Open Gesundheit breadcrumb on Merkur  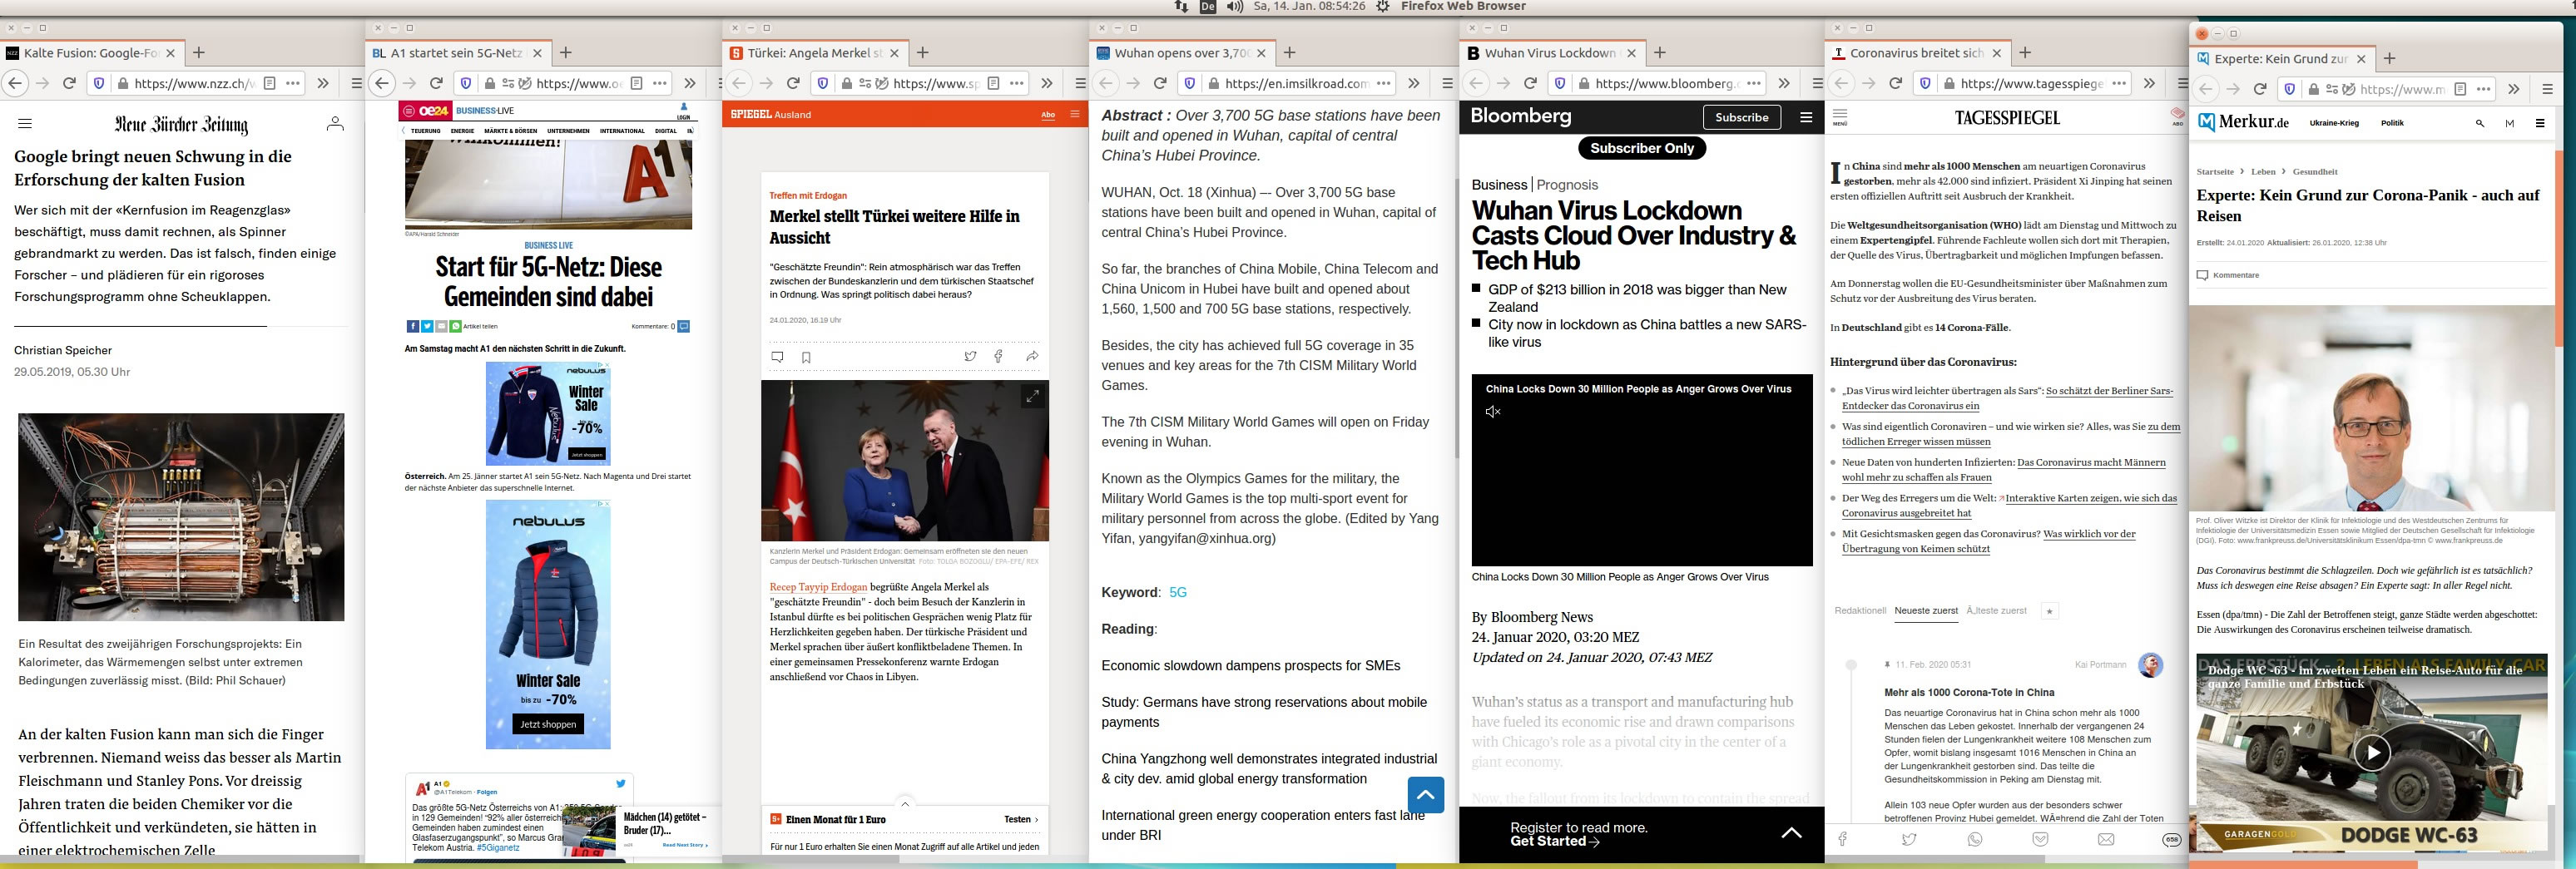2315,172
